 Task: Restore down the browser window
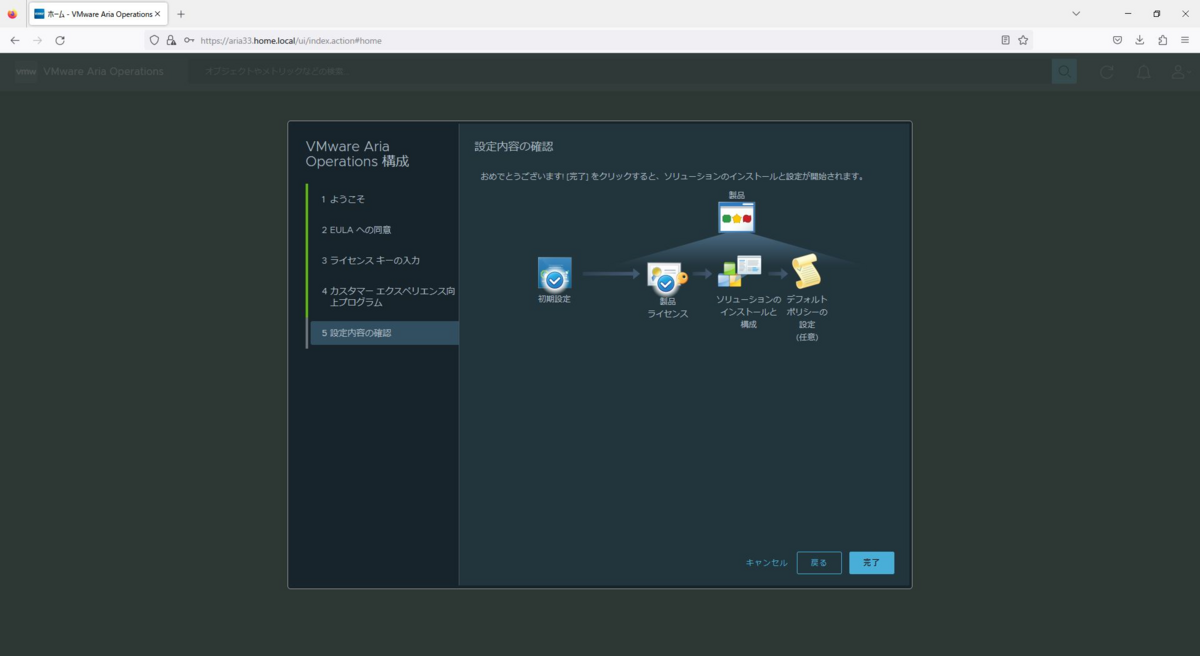[1156, 14]
